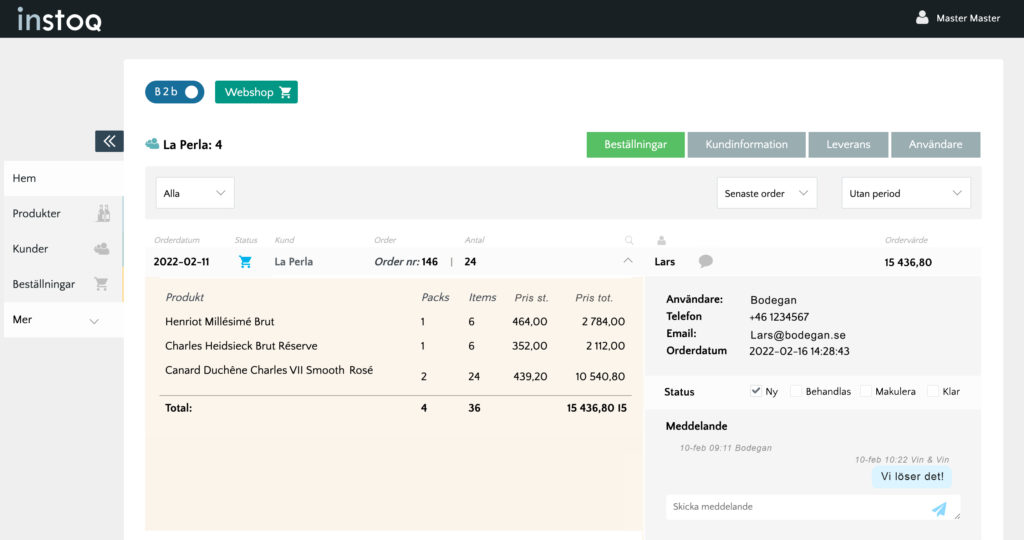Click the green Webshop button
This screenshot has height=540, width=1024.
(x=256, y=92)
